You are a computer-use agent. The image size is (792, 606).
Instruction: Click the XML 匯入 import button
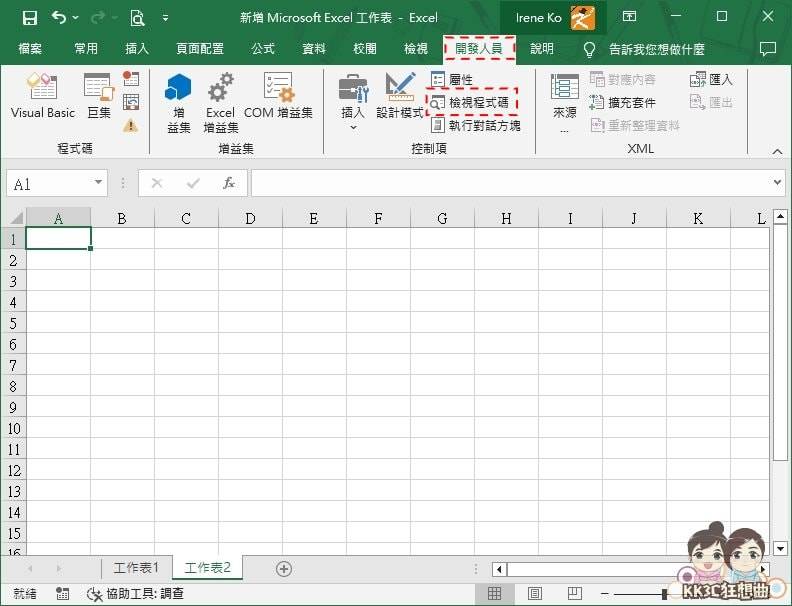711,79
